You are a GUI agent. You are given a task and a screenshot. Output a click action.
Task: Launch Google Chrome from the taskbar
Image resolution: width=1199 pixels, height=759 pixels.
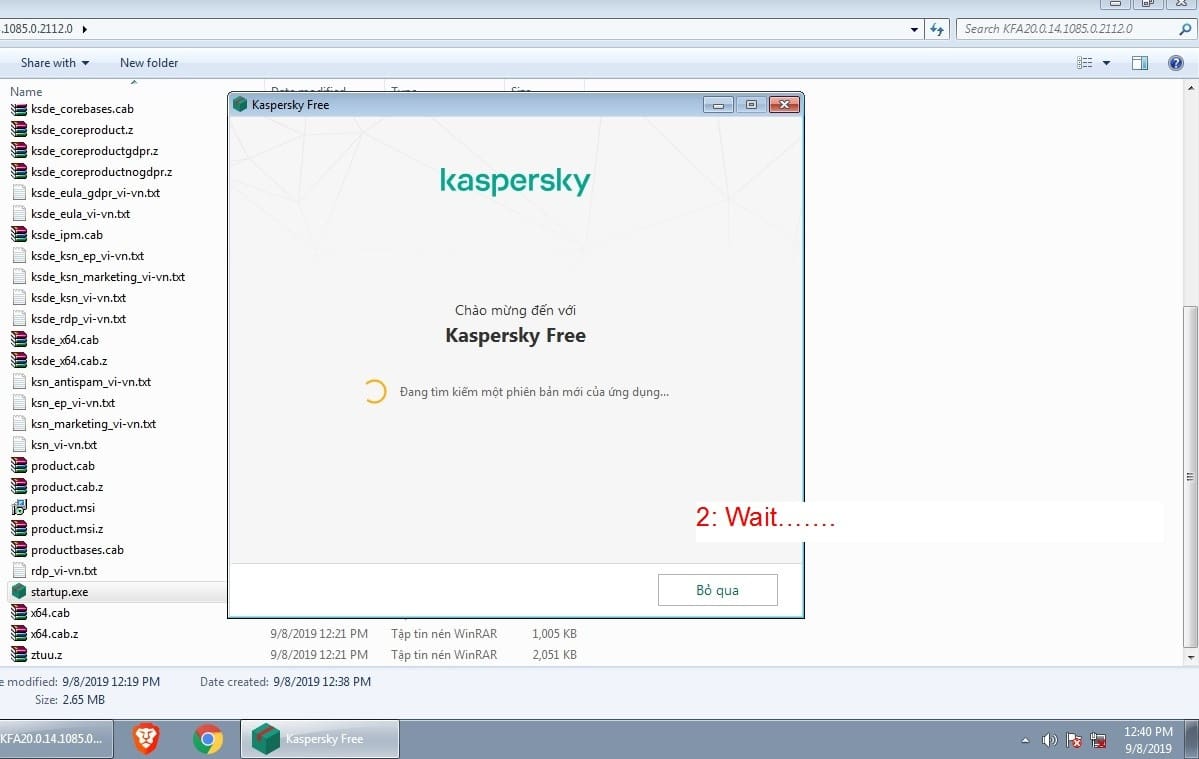208,739
